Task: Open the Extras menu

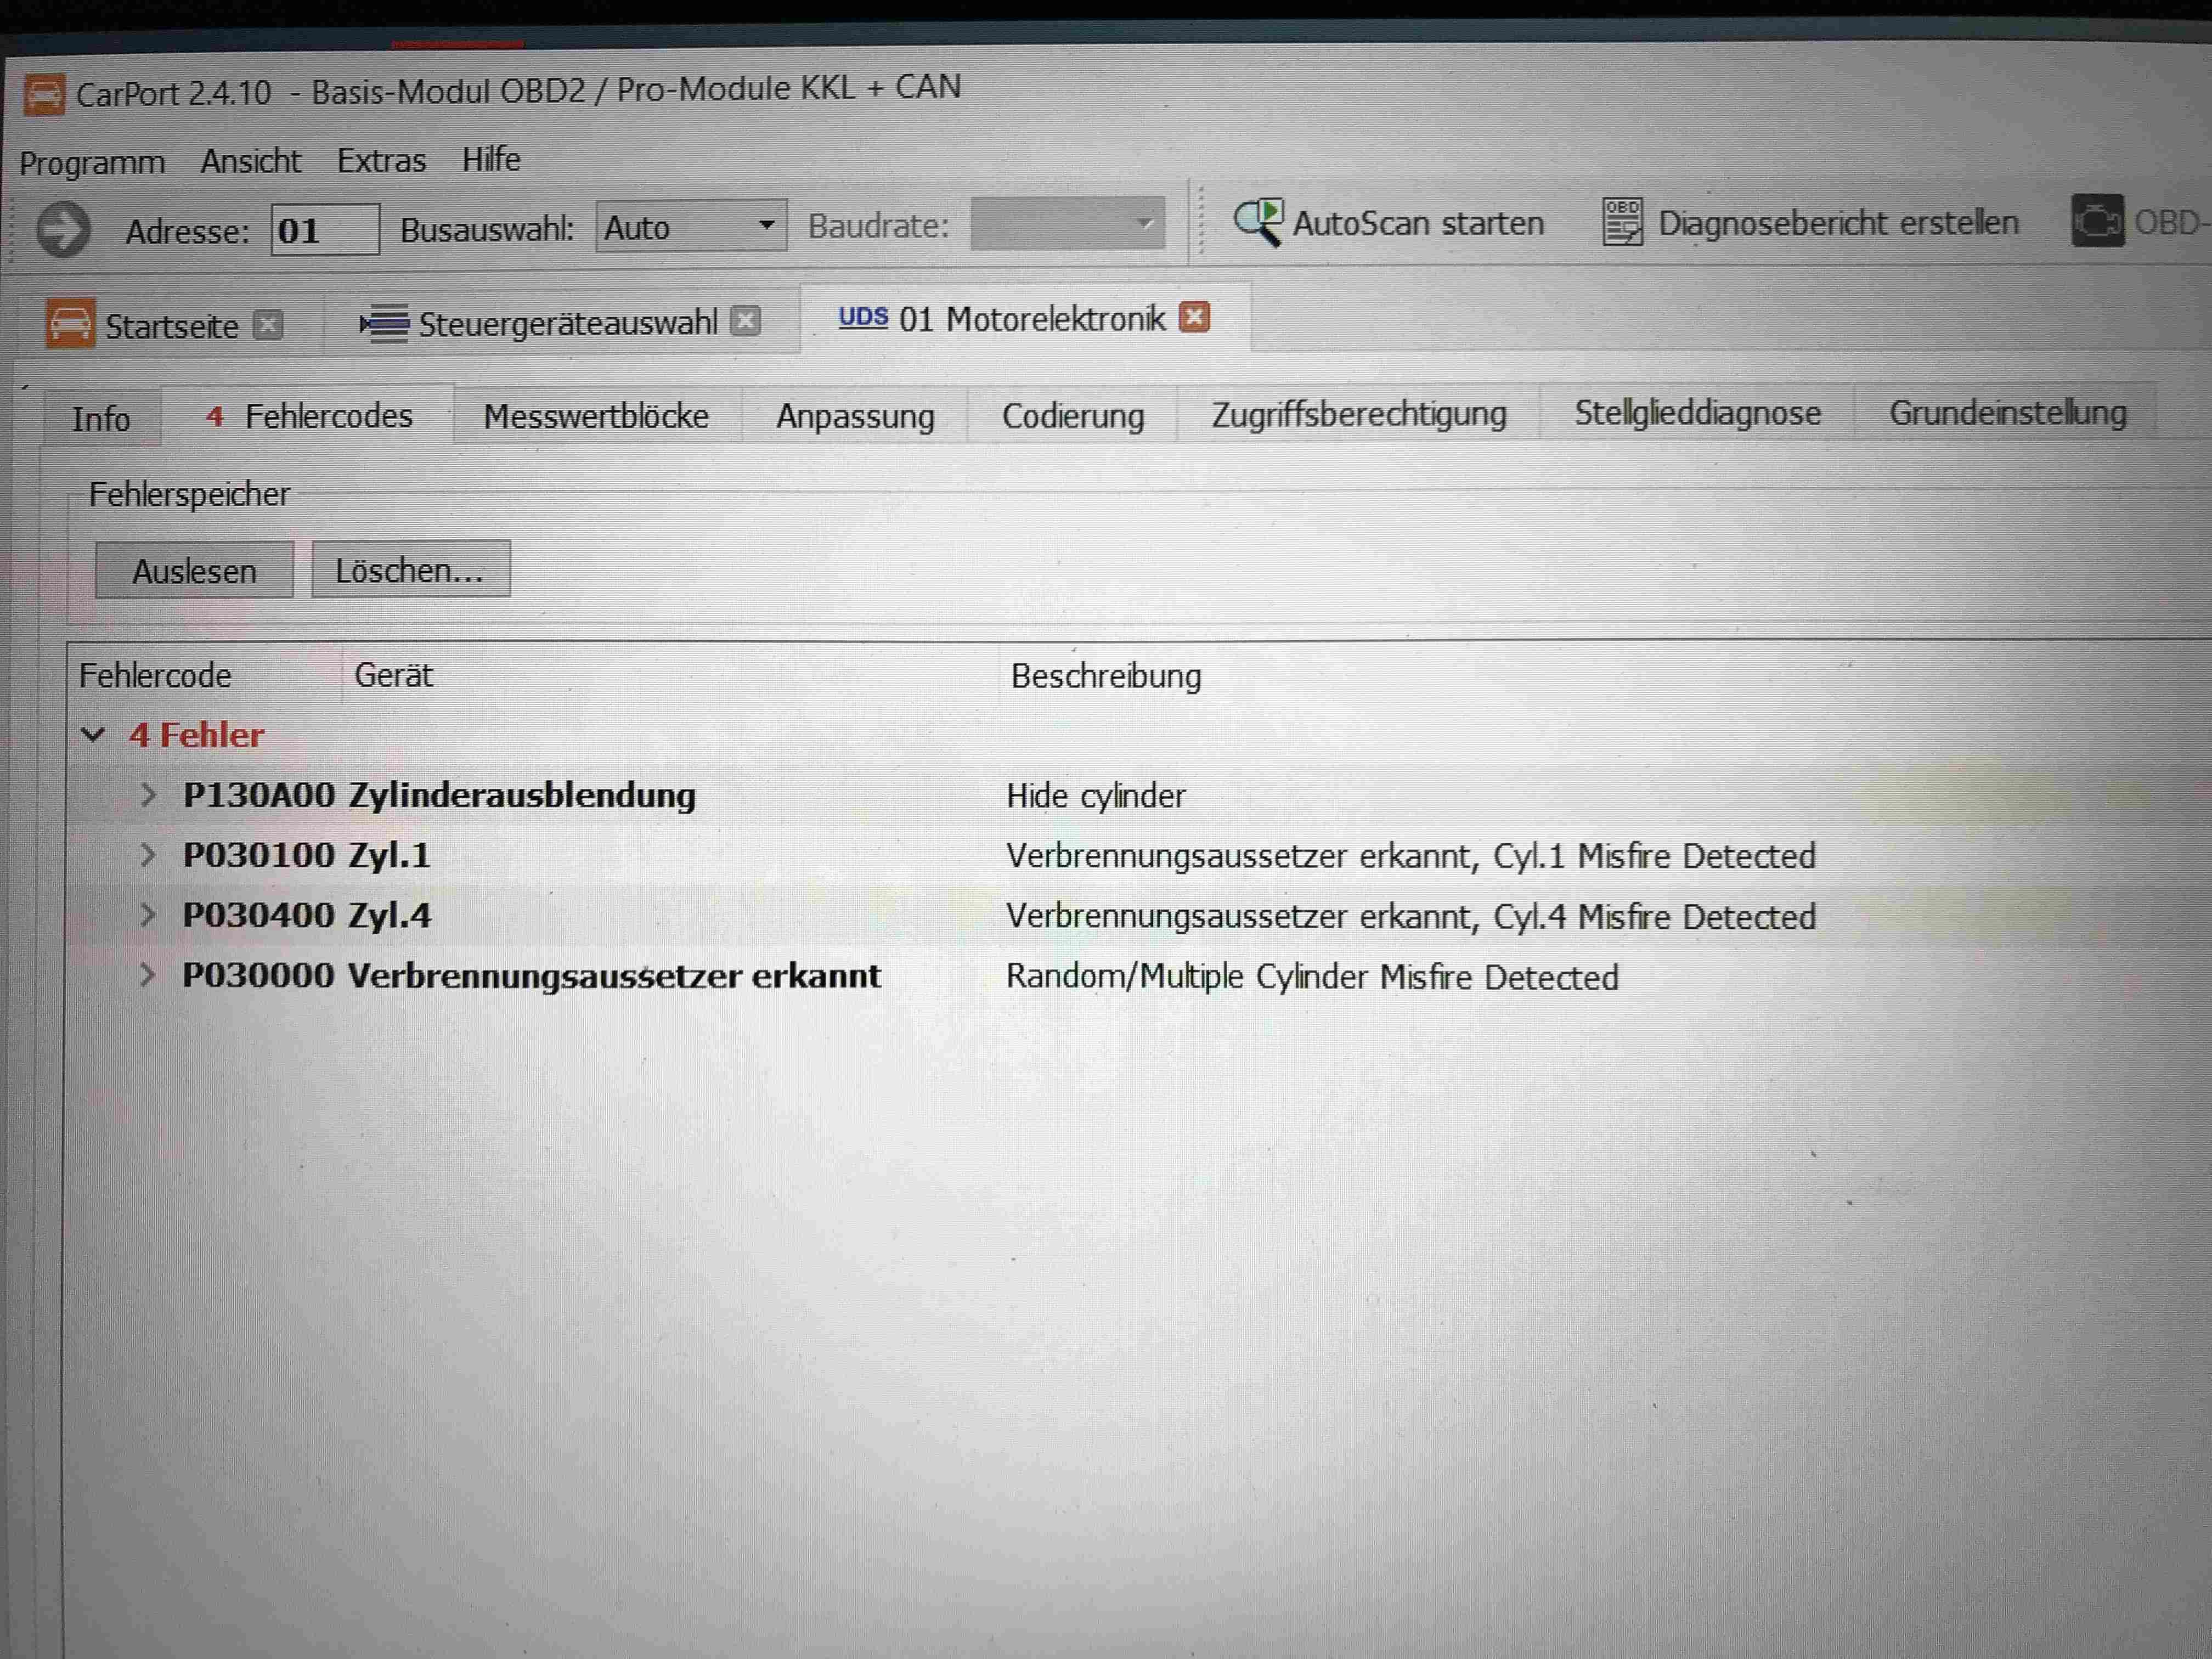Action: pos(381,160)
